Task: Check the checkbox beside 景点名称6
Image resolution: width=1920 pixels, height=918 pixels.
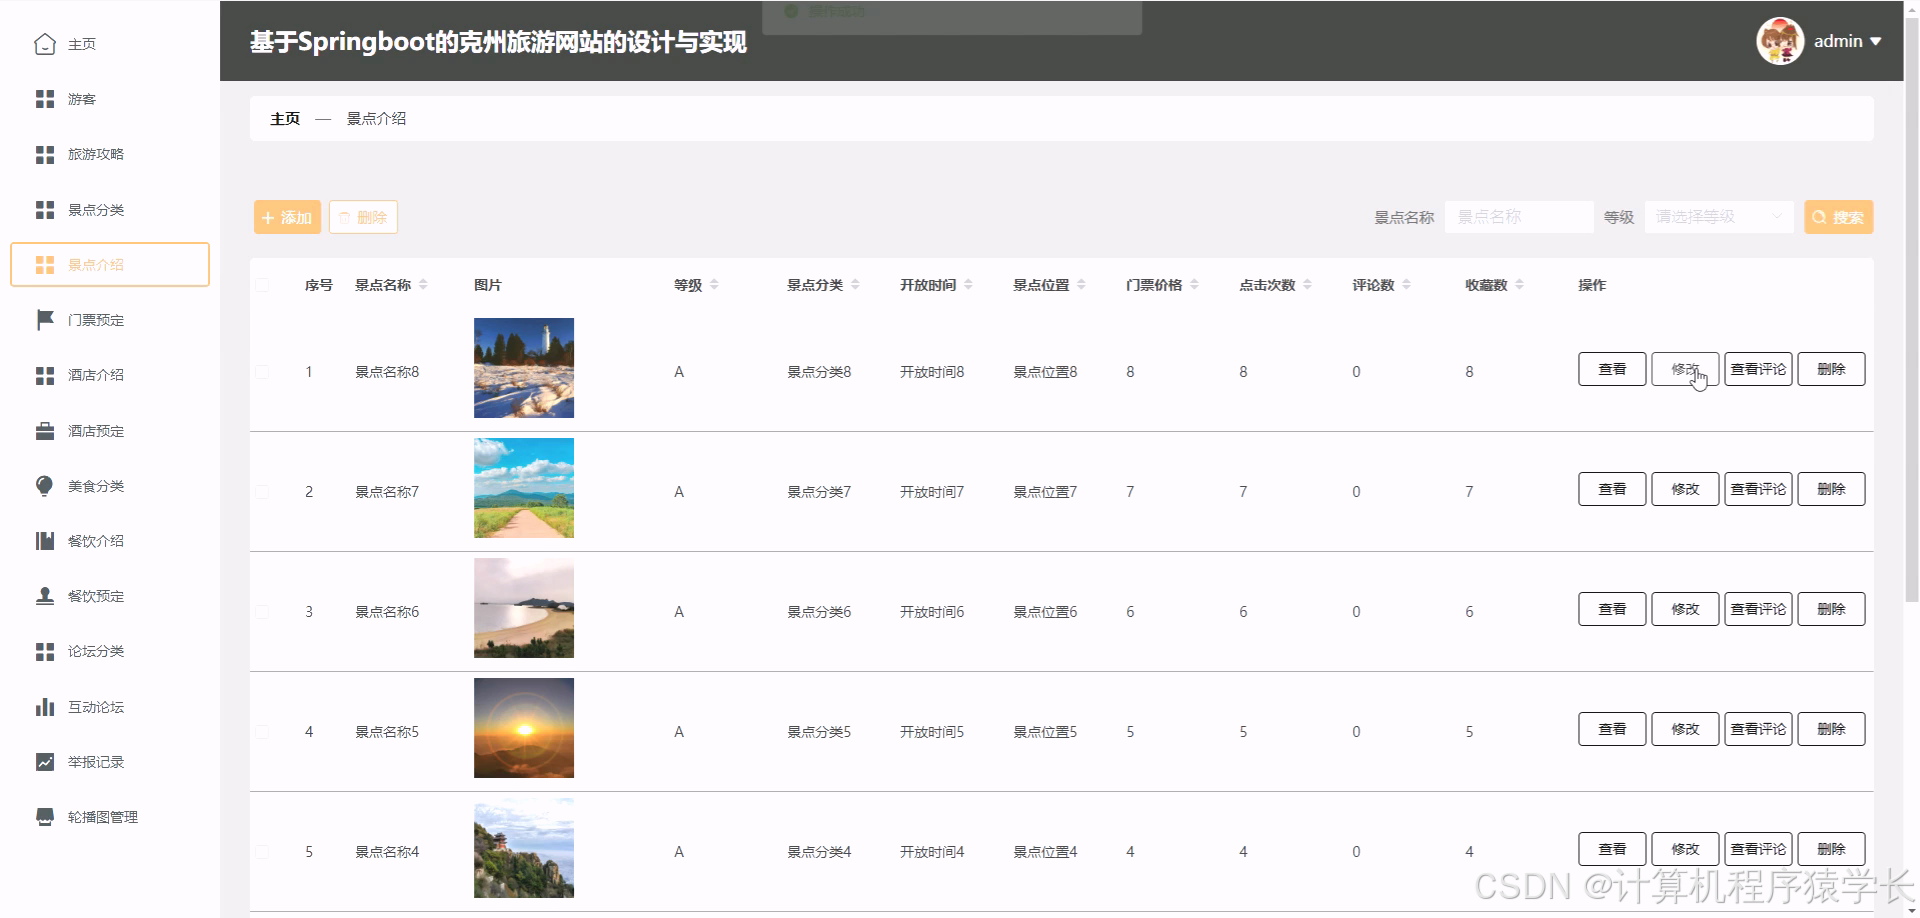Action: [x=262, y=611]
